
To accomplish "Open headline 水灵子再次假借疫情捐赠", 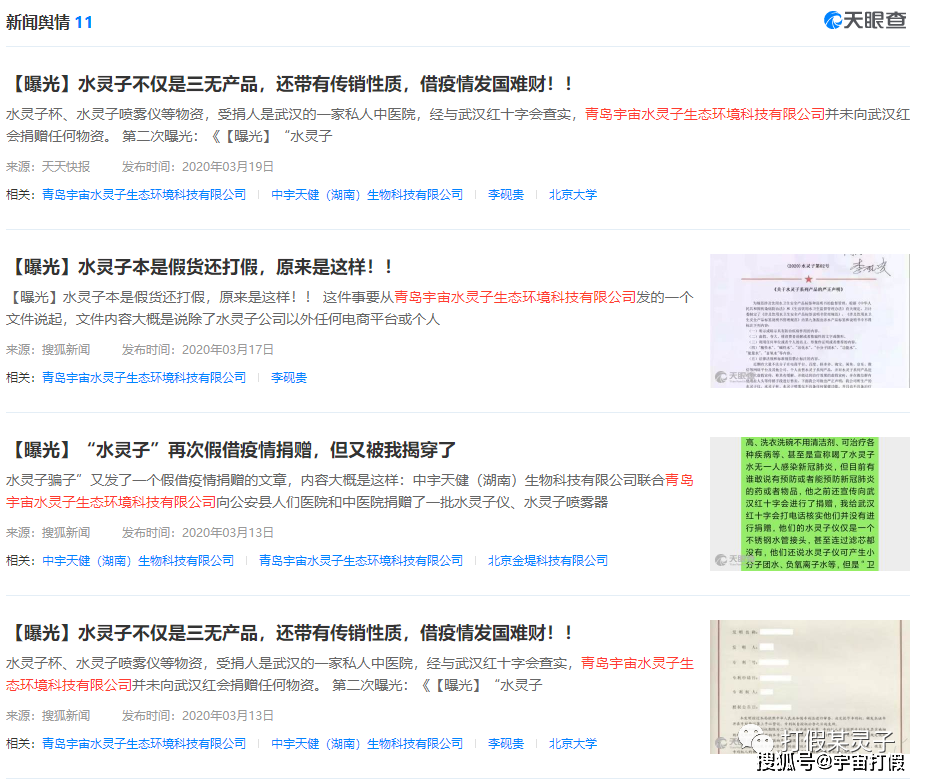I will pos(231,450).
